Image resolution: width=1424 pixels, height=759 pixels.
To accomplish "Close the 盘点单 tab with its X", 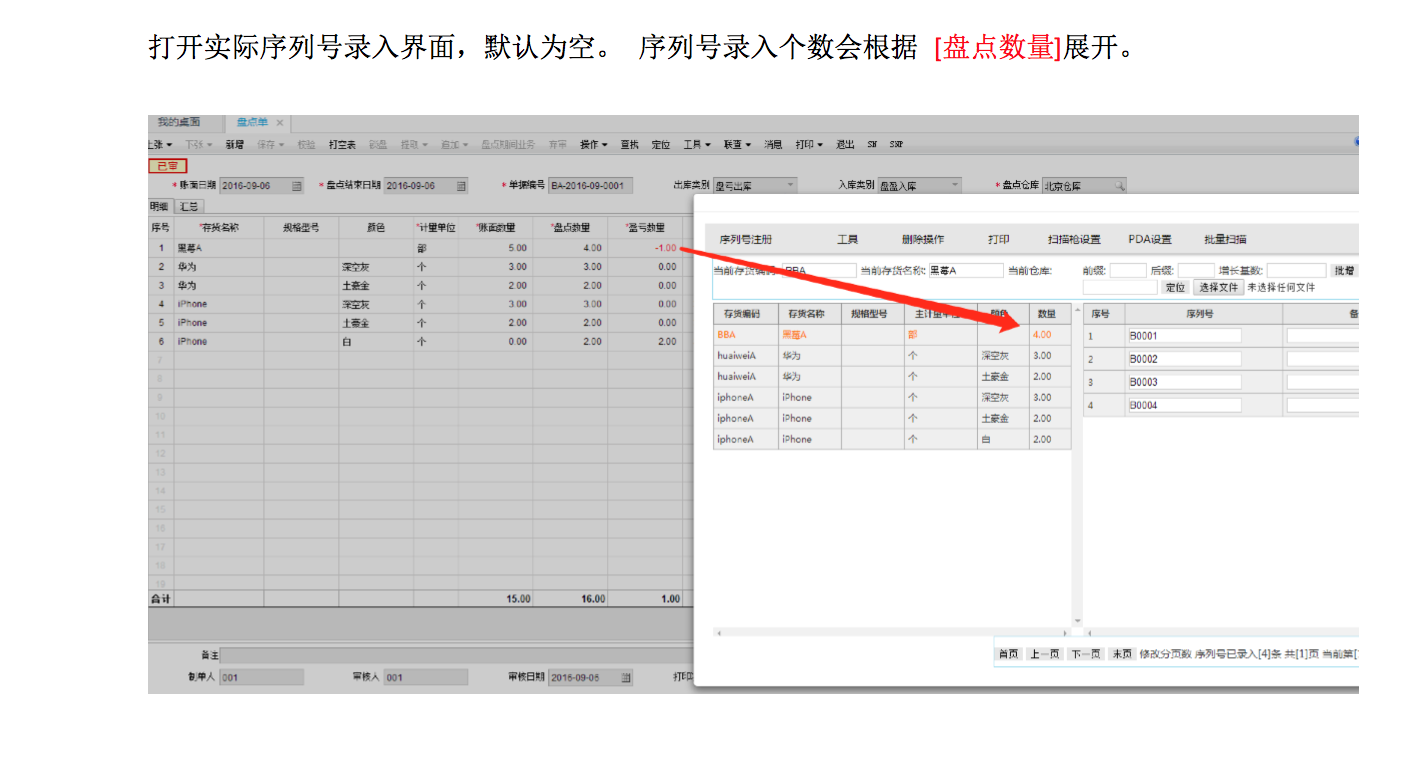I will pyautogui.click(x=280, y=123).
